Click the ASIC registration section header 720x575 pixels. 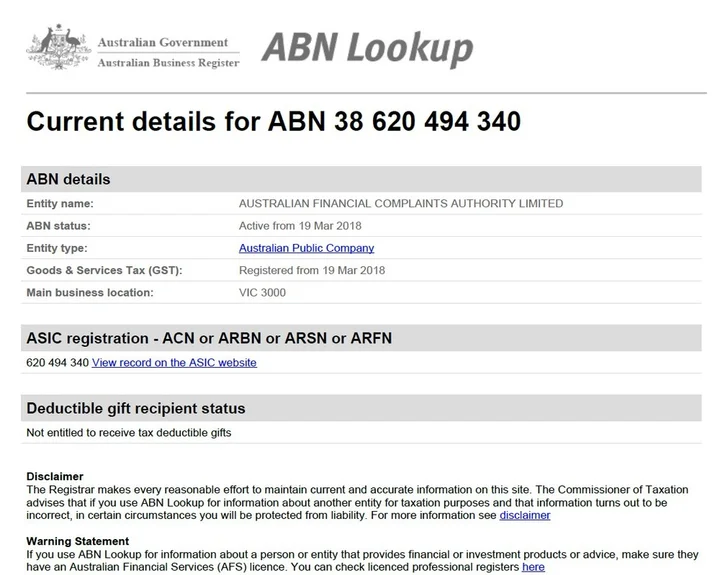(x=361, y=338)
